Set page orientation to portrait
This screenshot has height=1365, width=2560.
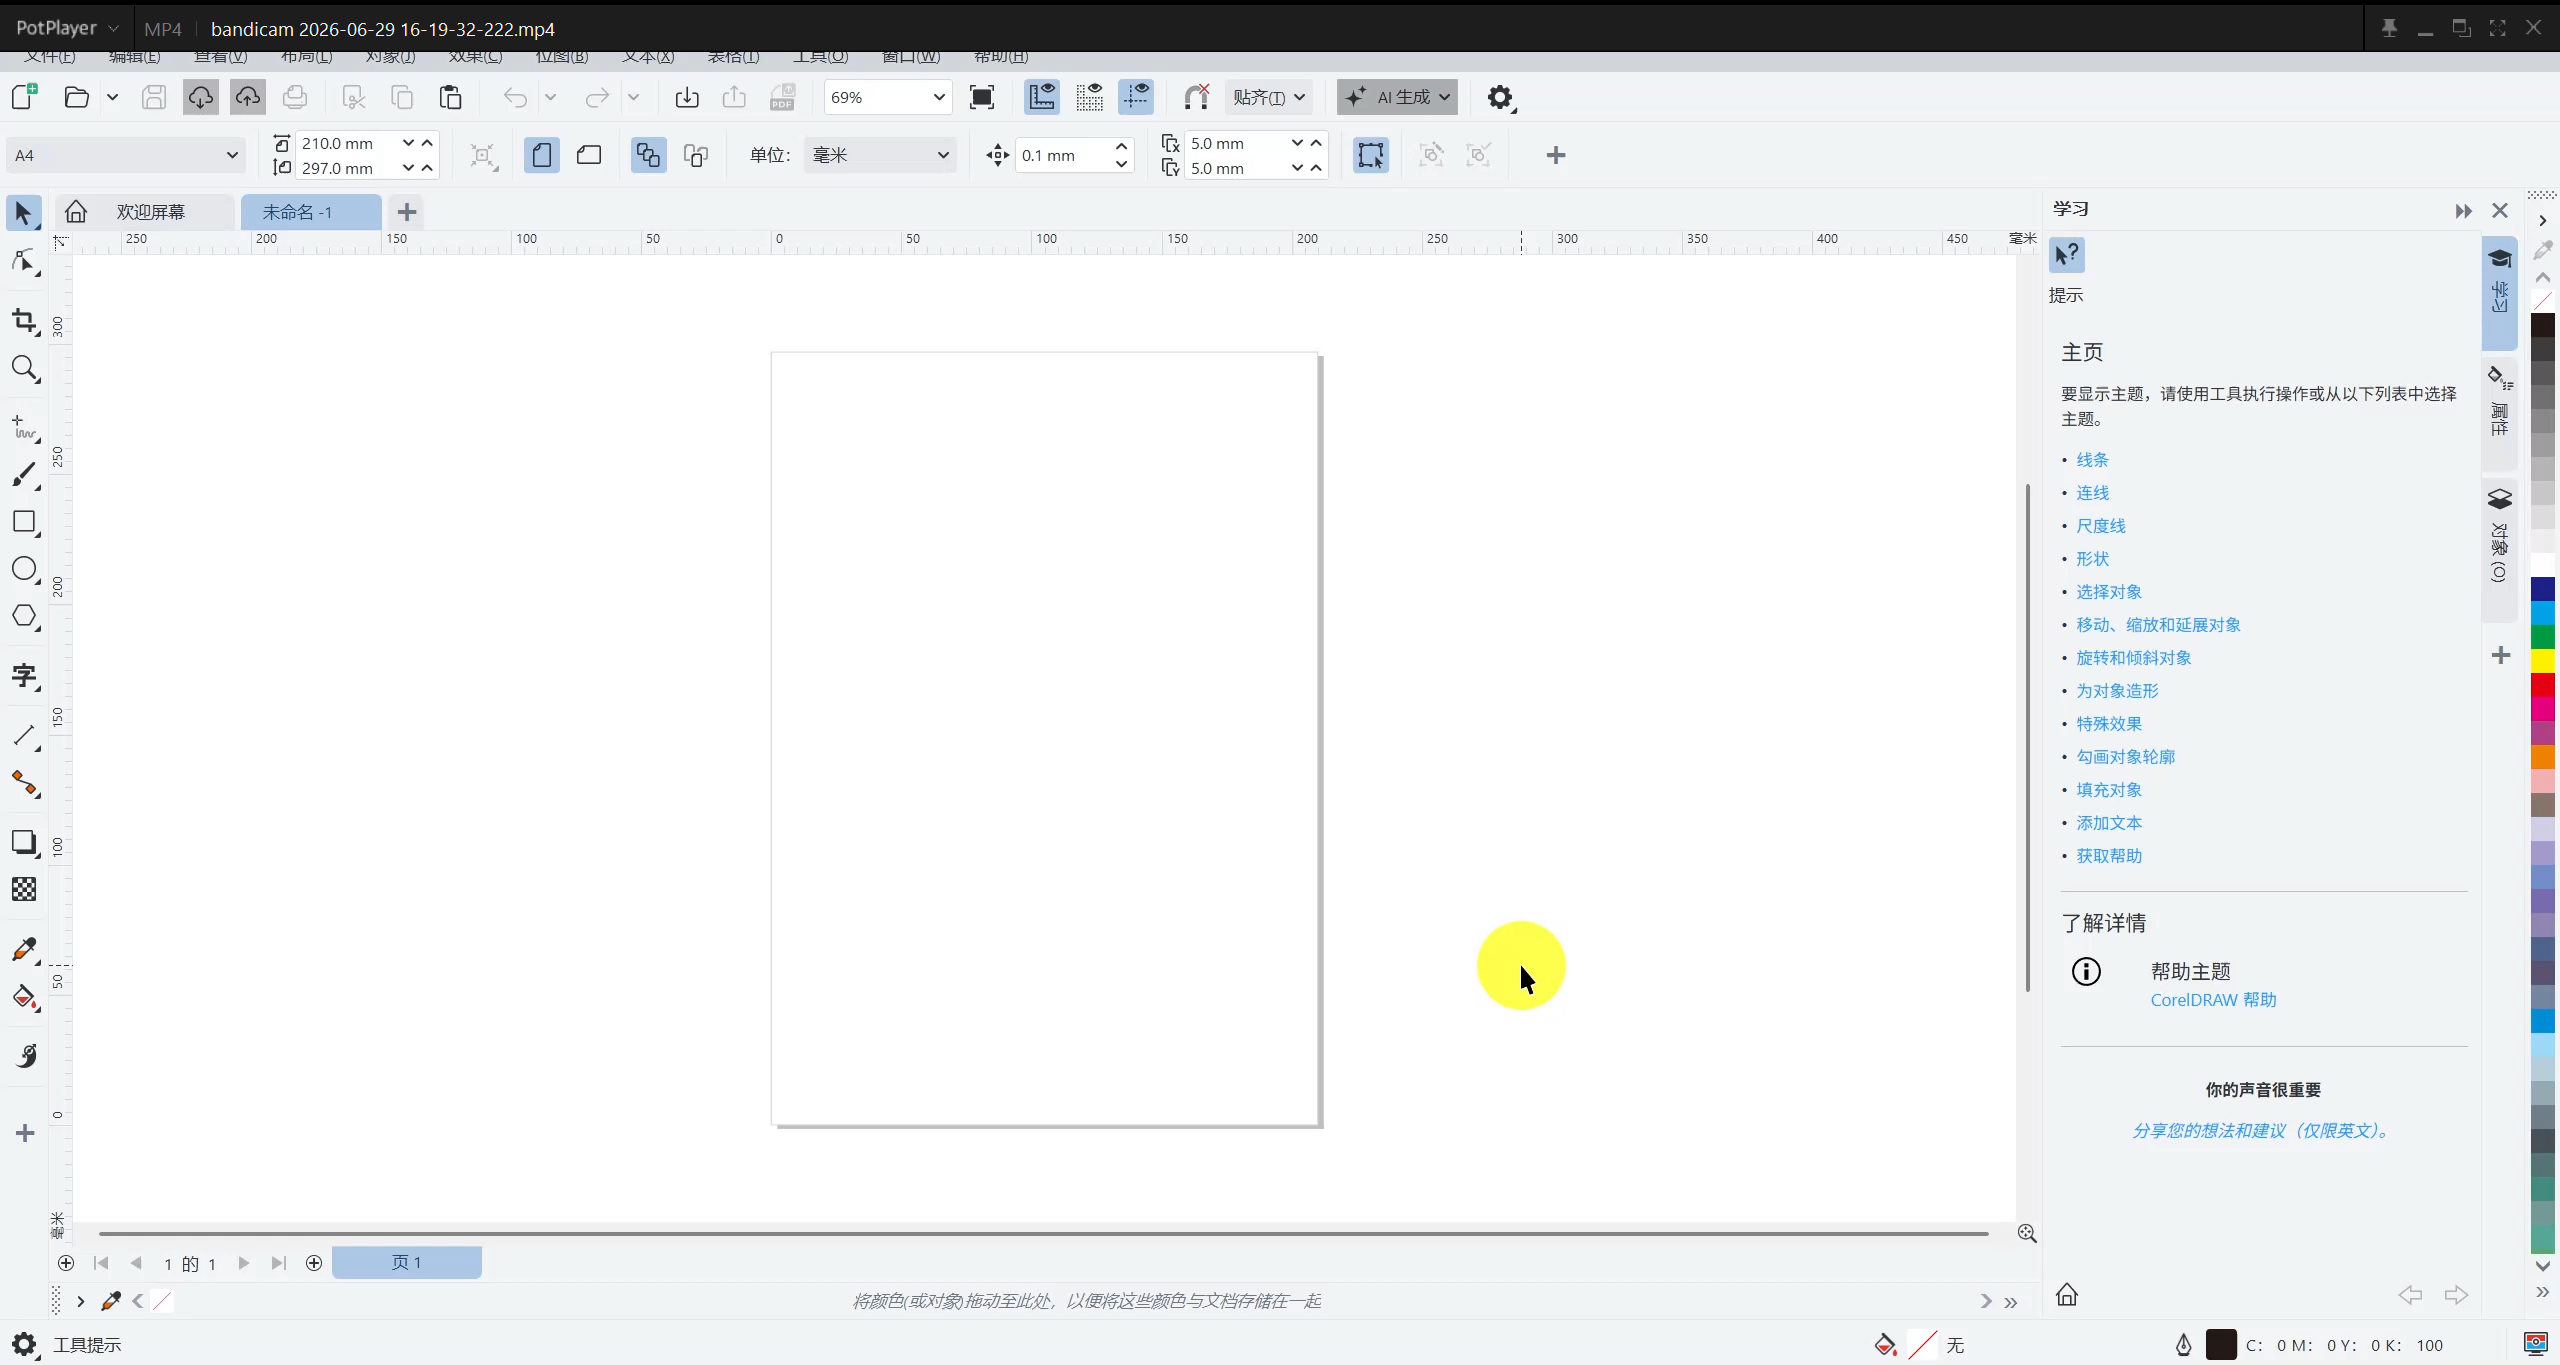[541, 155]
